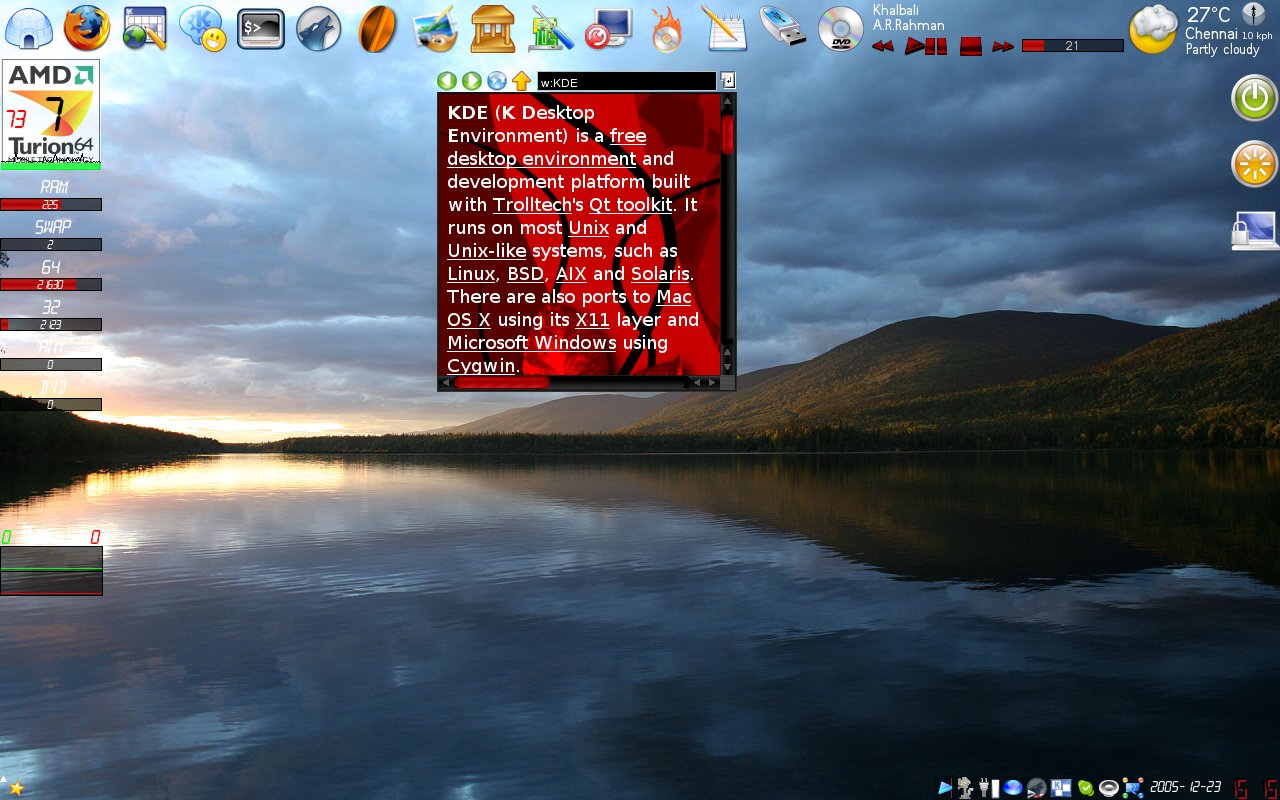This screenshot has width=1280, height=800.
Task: Click the 2005-12-23 date display
Action: [x=1185, y=788]
